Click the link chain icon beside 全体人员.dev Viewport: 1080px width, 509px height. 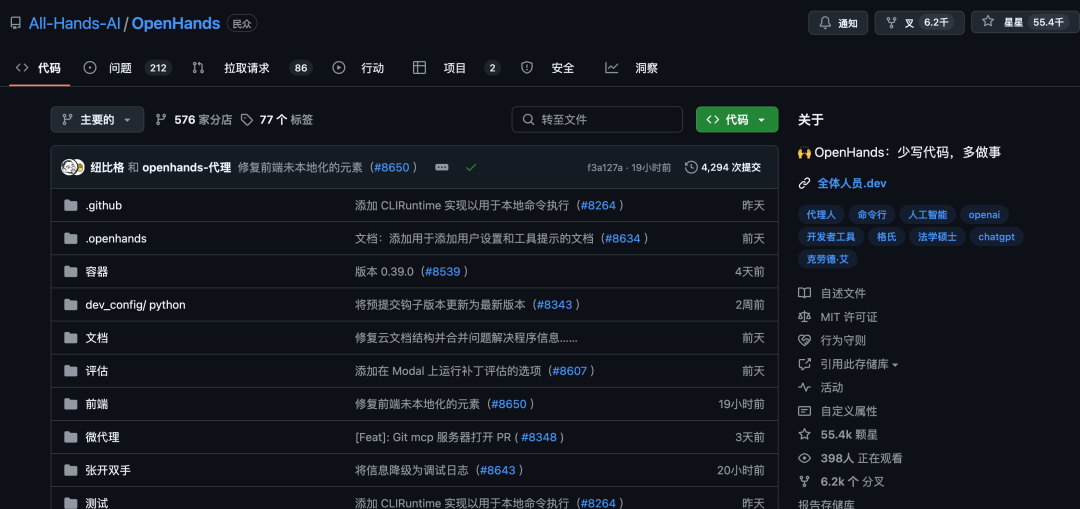pyautogui.click(x=804, y=184)
